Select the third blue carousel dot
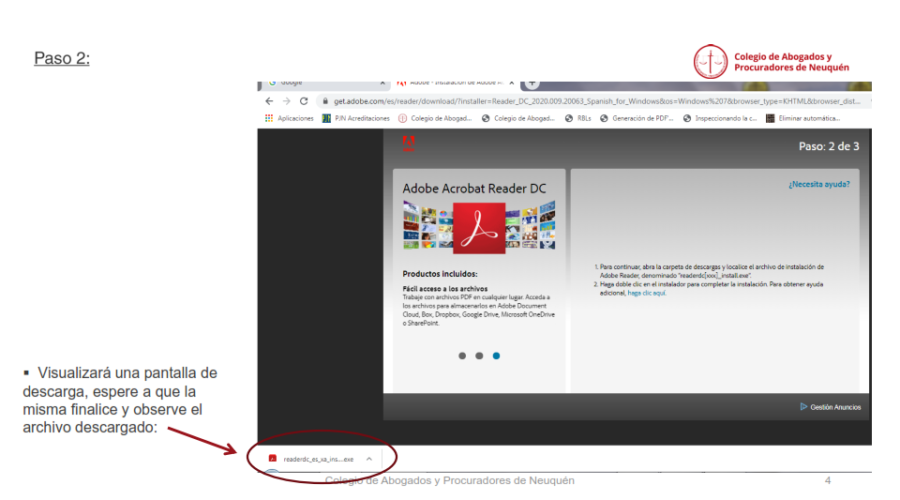 click(496, 356)
